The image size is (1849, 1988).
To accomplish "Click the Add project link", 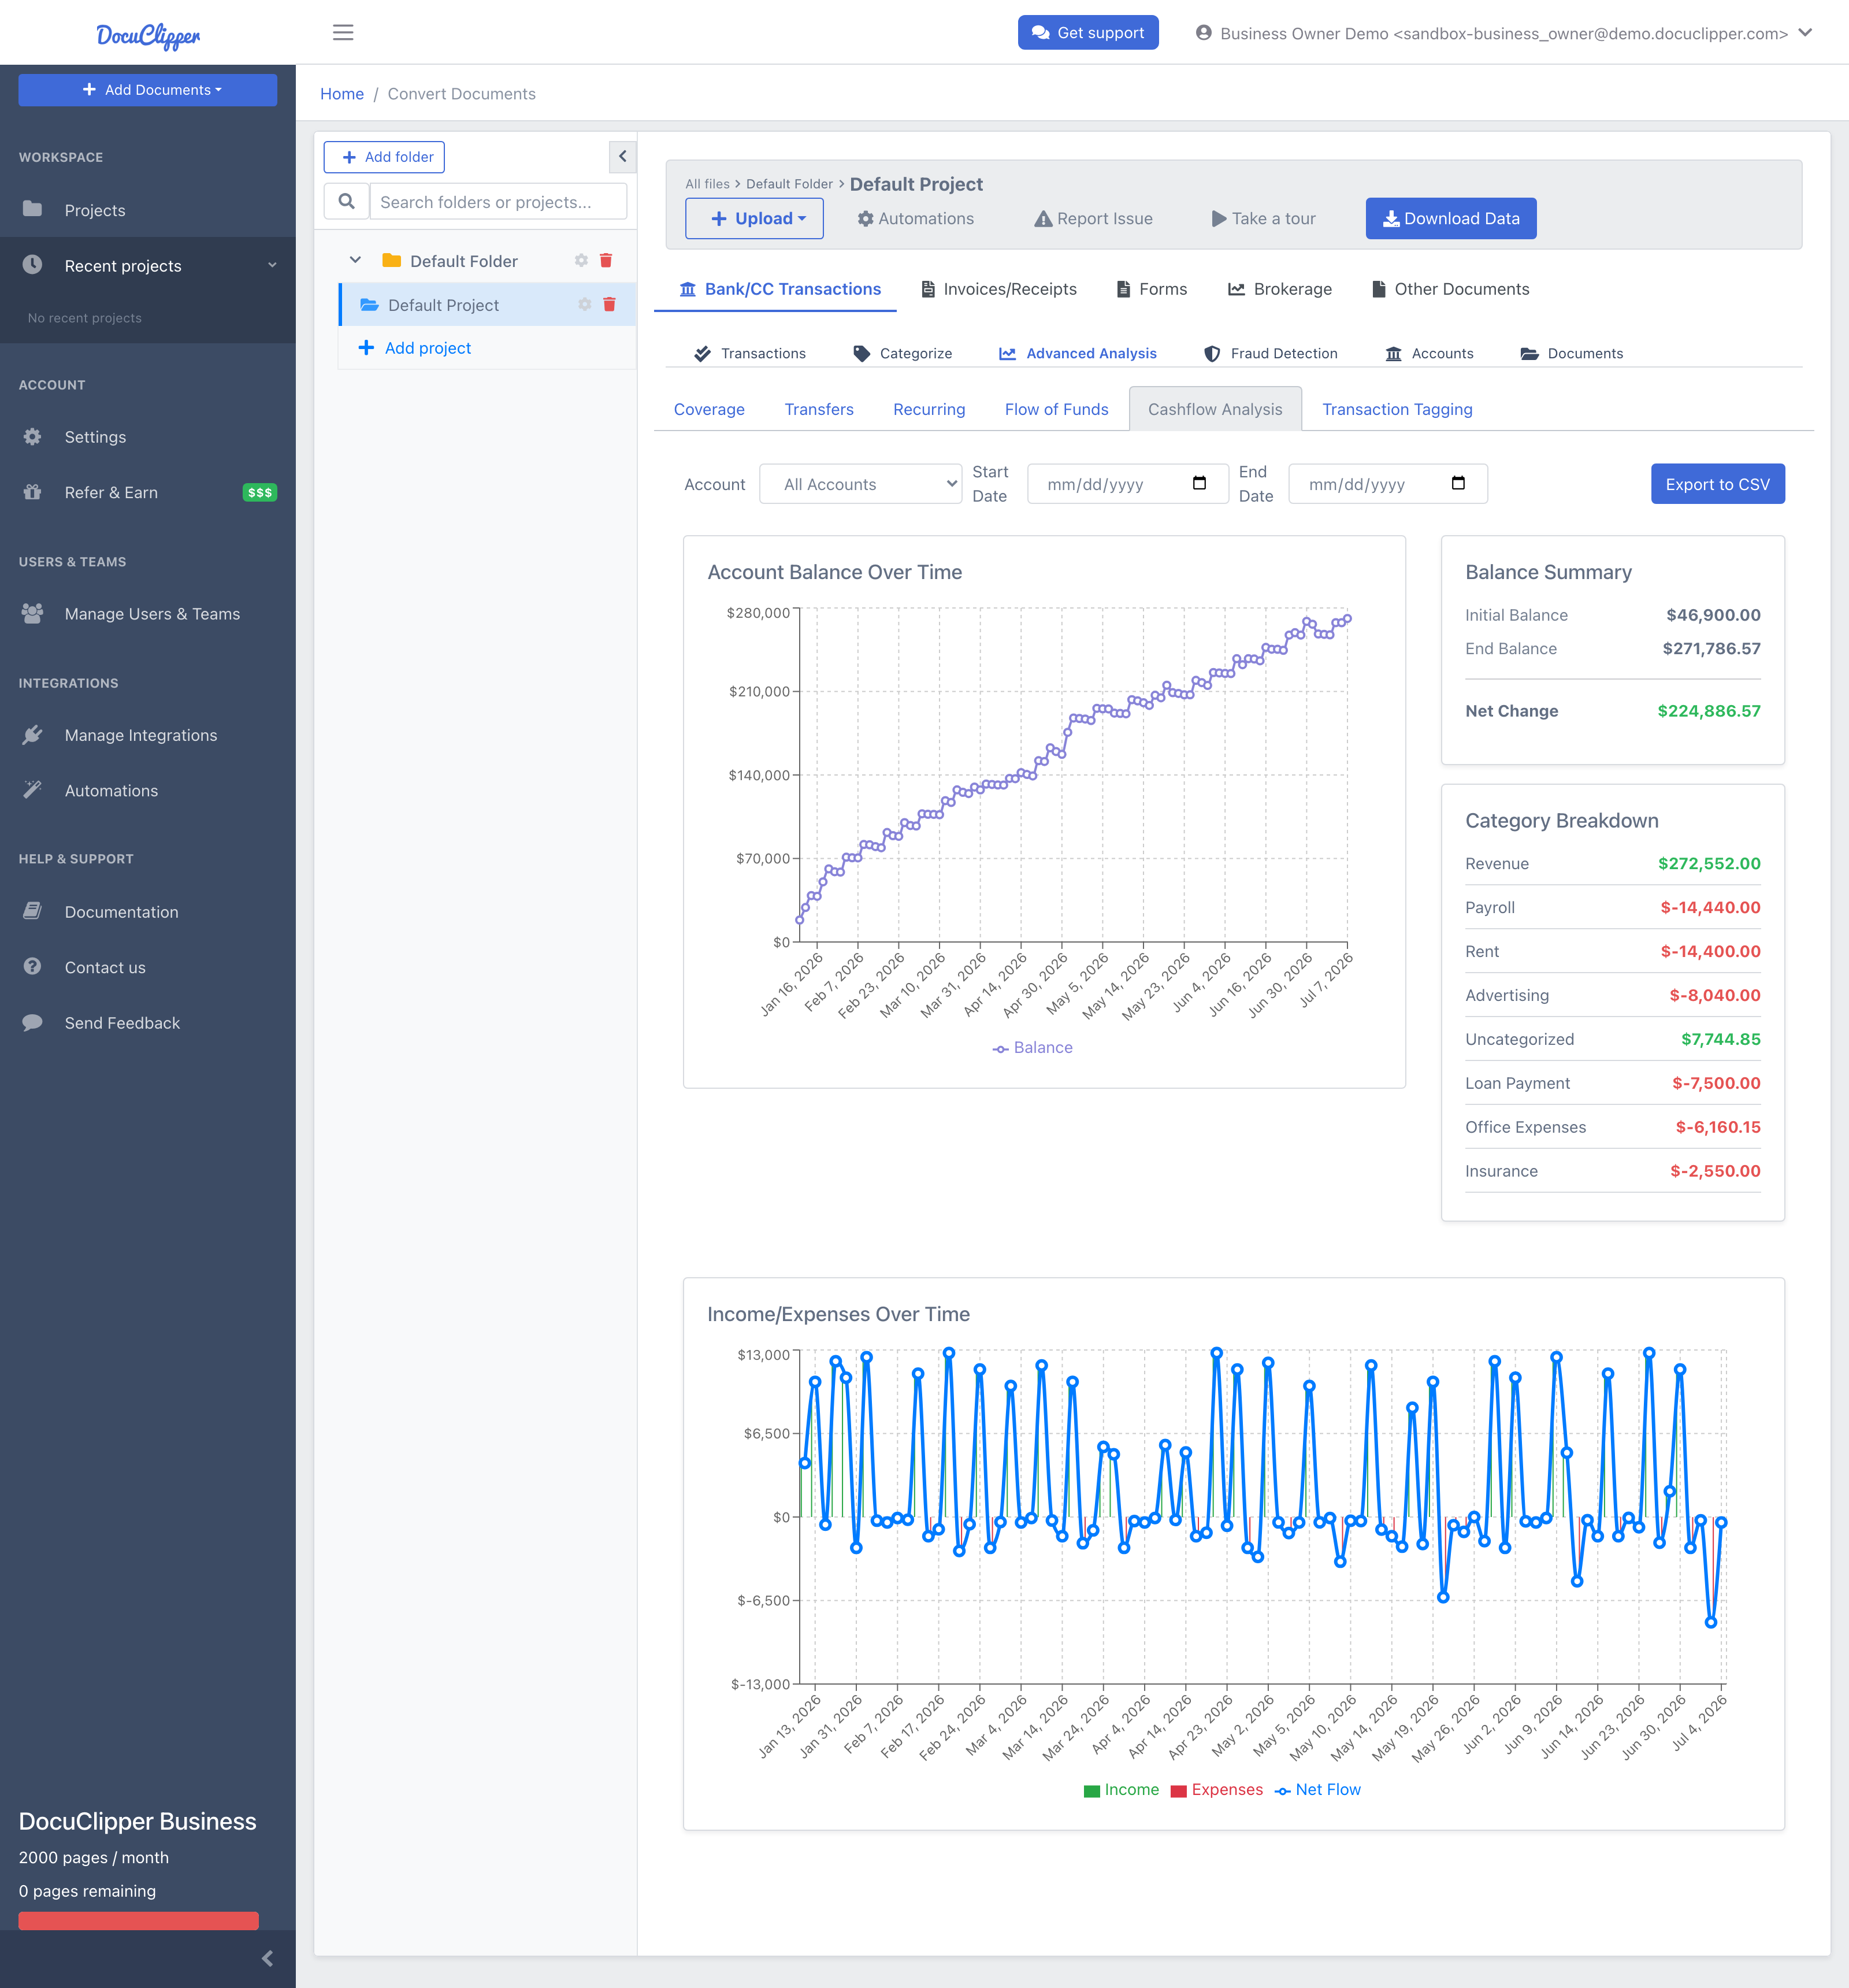I will [x=414, y=347].
